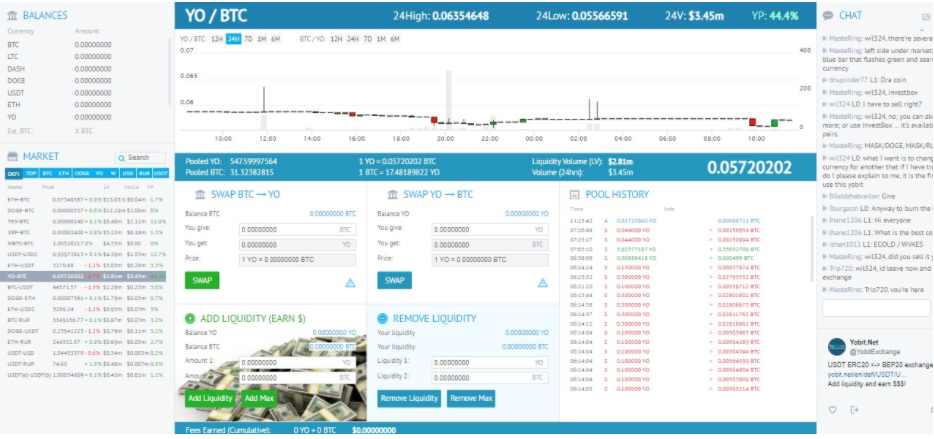Click the bank icon beside SWAP YO → BTC
The width and height of the screenshot is (934, 439).
click(393, 195)
